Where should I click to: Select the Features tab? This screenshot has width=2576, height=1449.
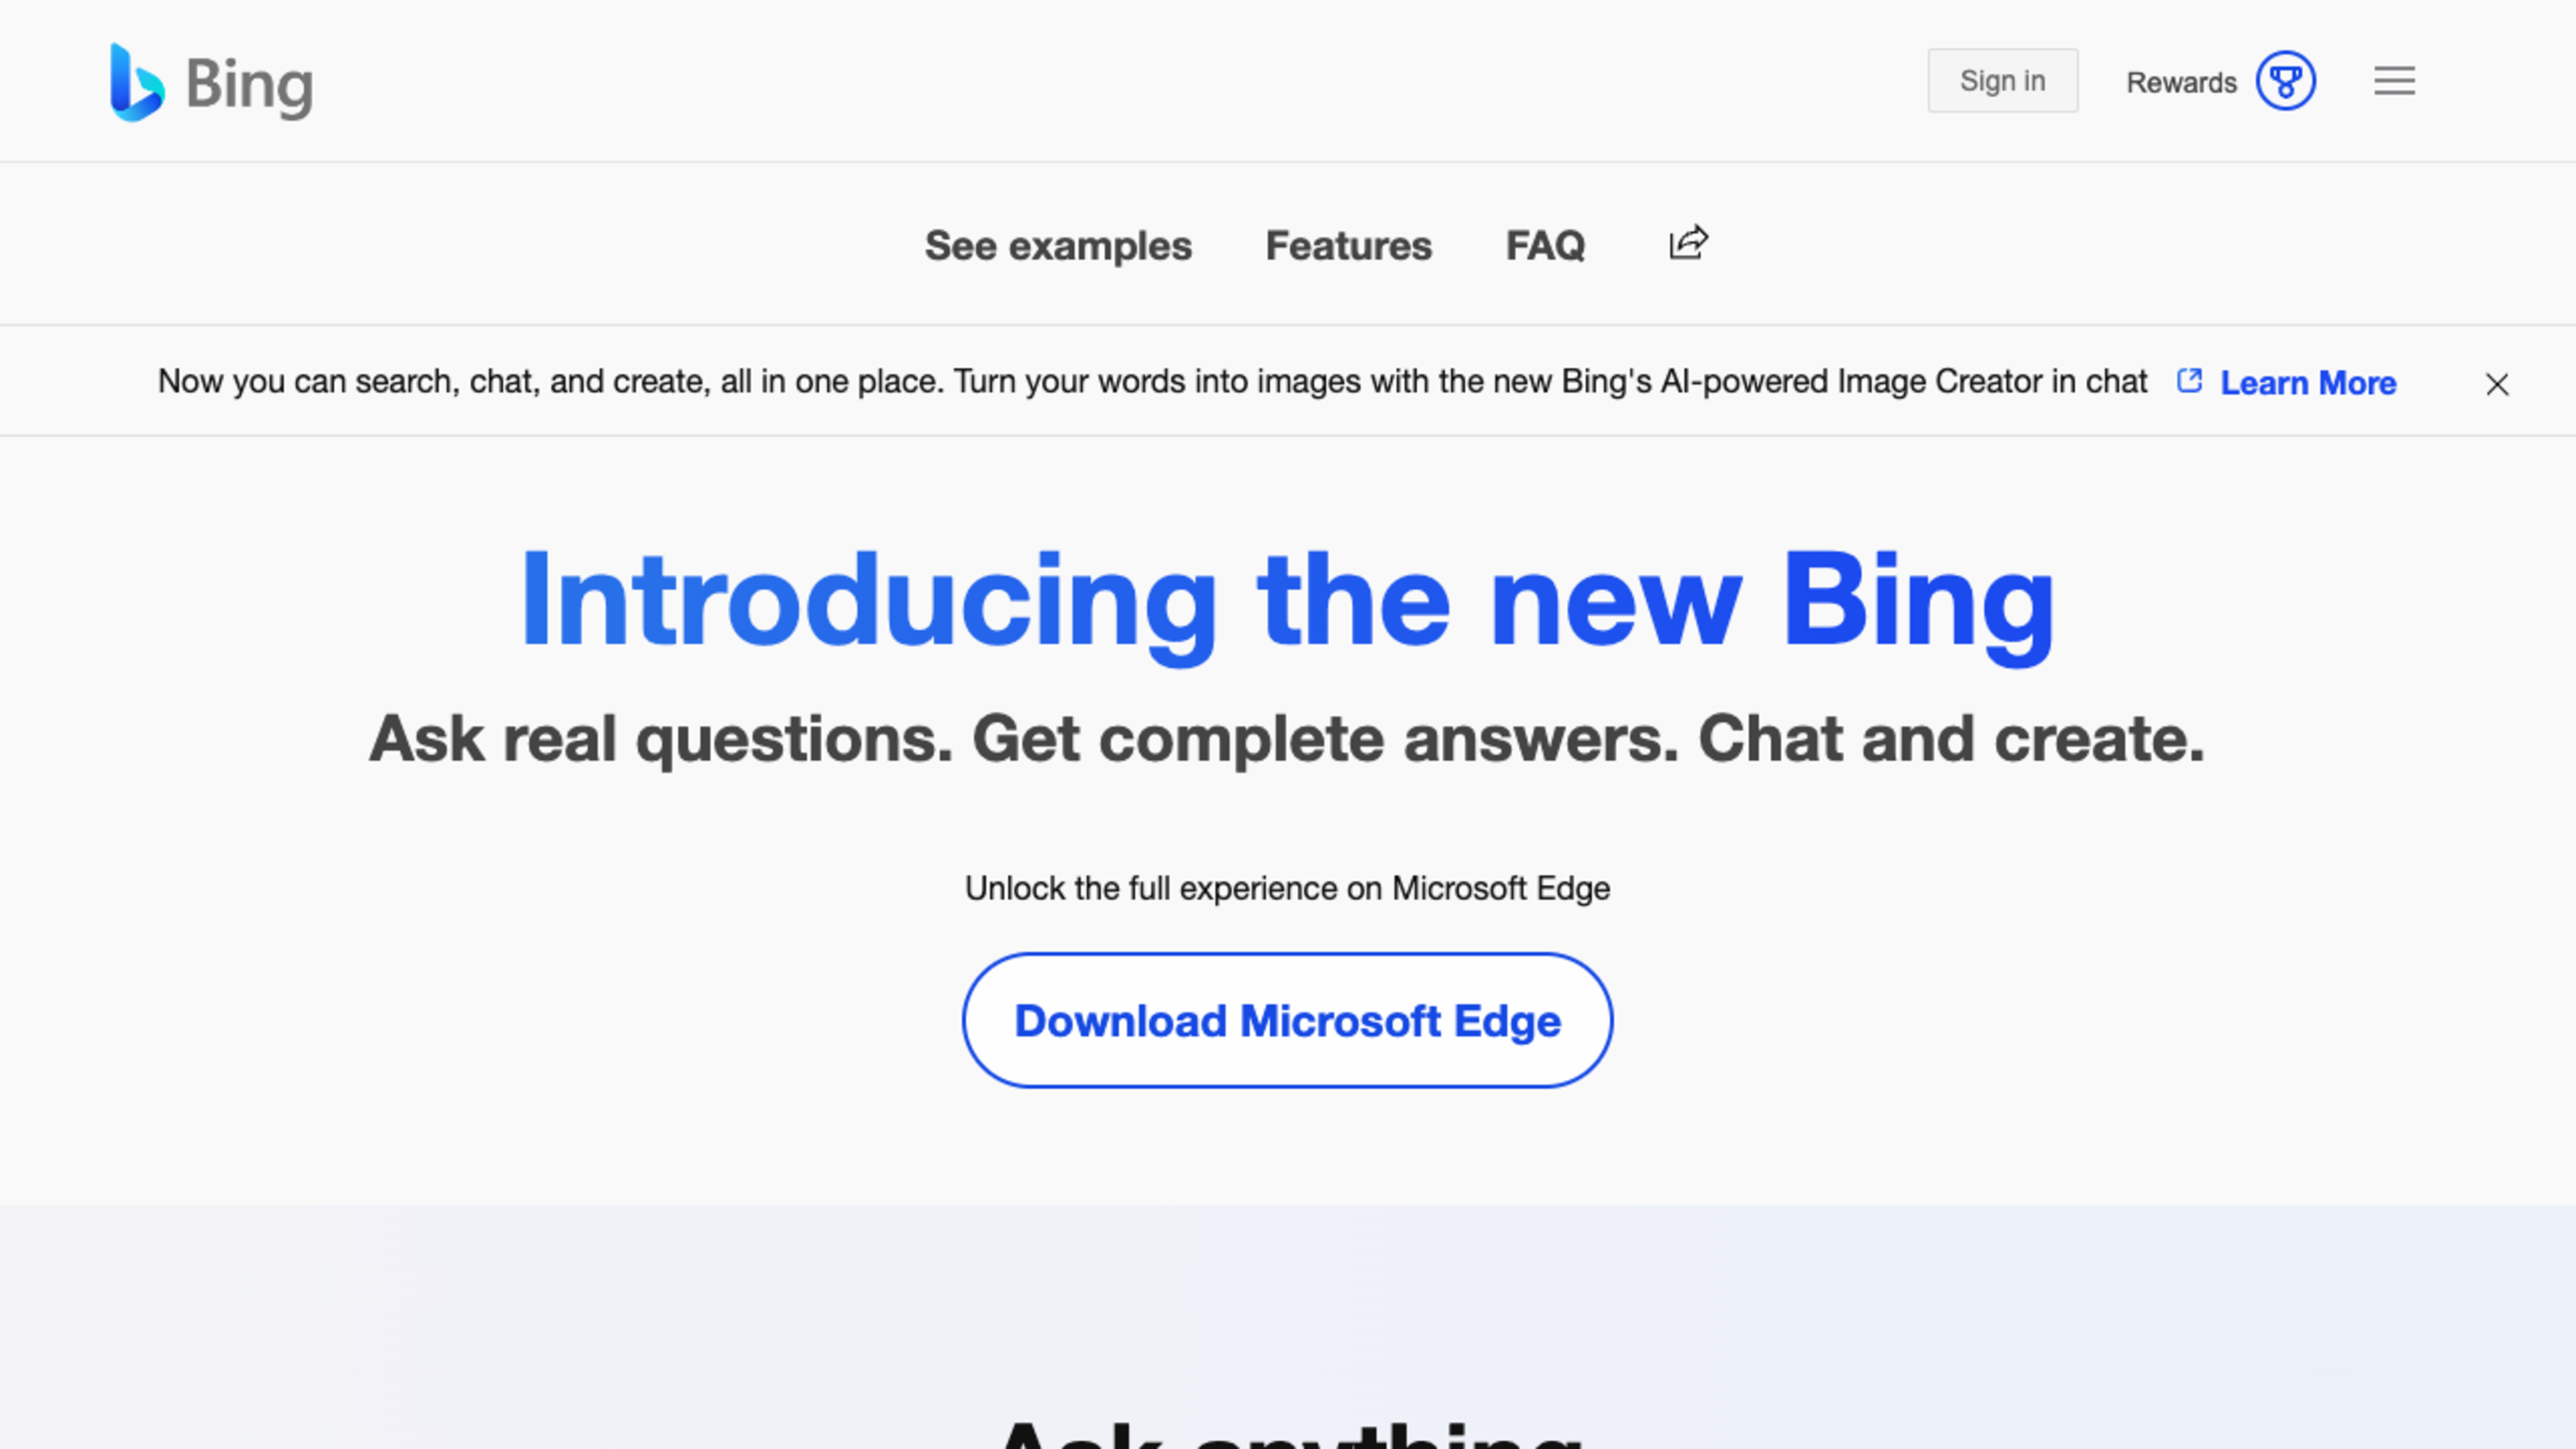pyautogui.click(x=1348, y=244)
